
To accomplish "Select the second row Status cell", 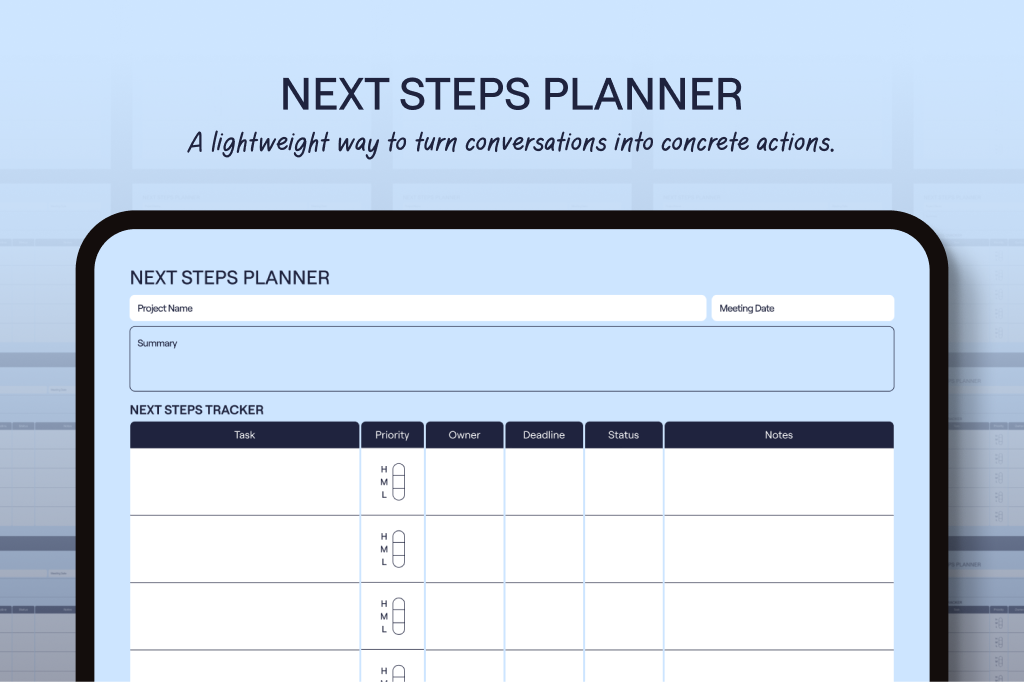I will 623,549.
